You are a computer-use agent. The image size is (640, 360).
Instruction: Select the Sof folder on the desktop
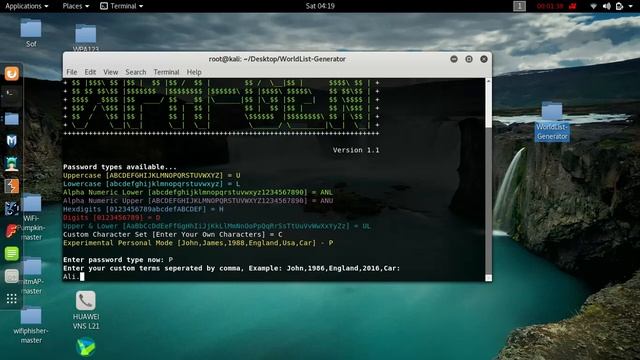pyautogui.click(x=31, y=33)
